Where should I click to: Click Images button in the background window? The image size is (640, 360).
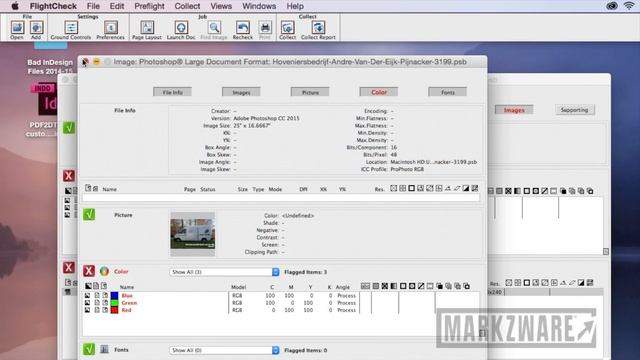point(514,110)
